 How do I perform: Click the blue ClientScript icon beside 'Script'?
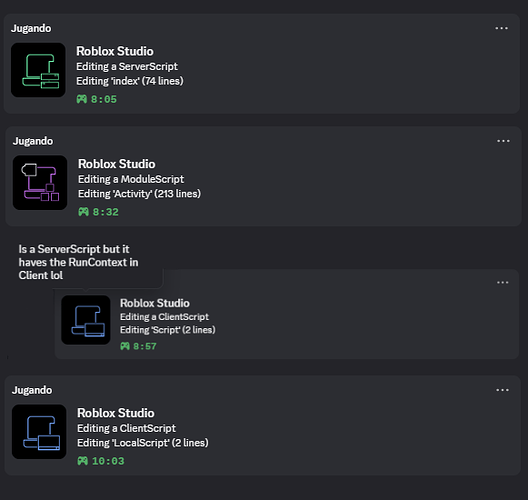86,320
